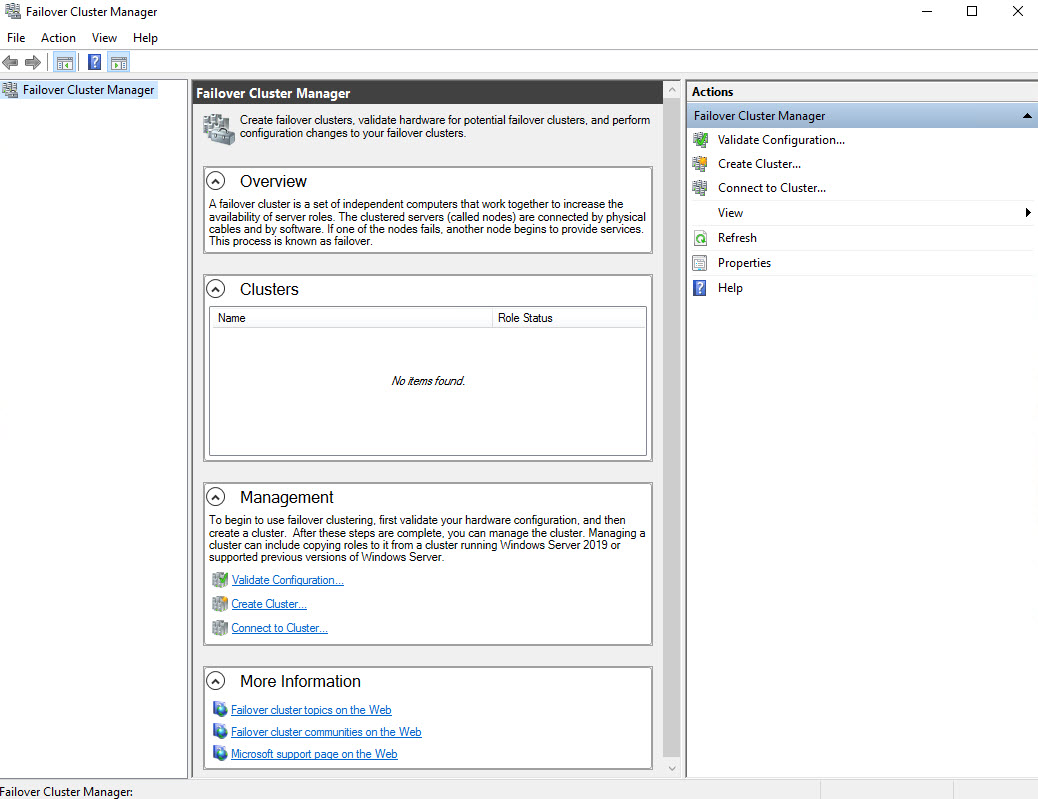Open Properties from the Actions pane

(744, 263)
